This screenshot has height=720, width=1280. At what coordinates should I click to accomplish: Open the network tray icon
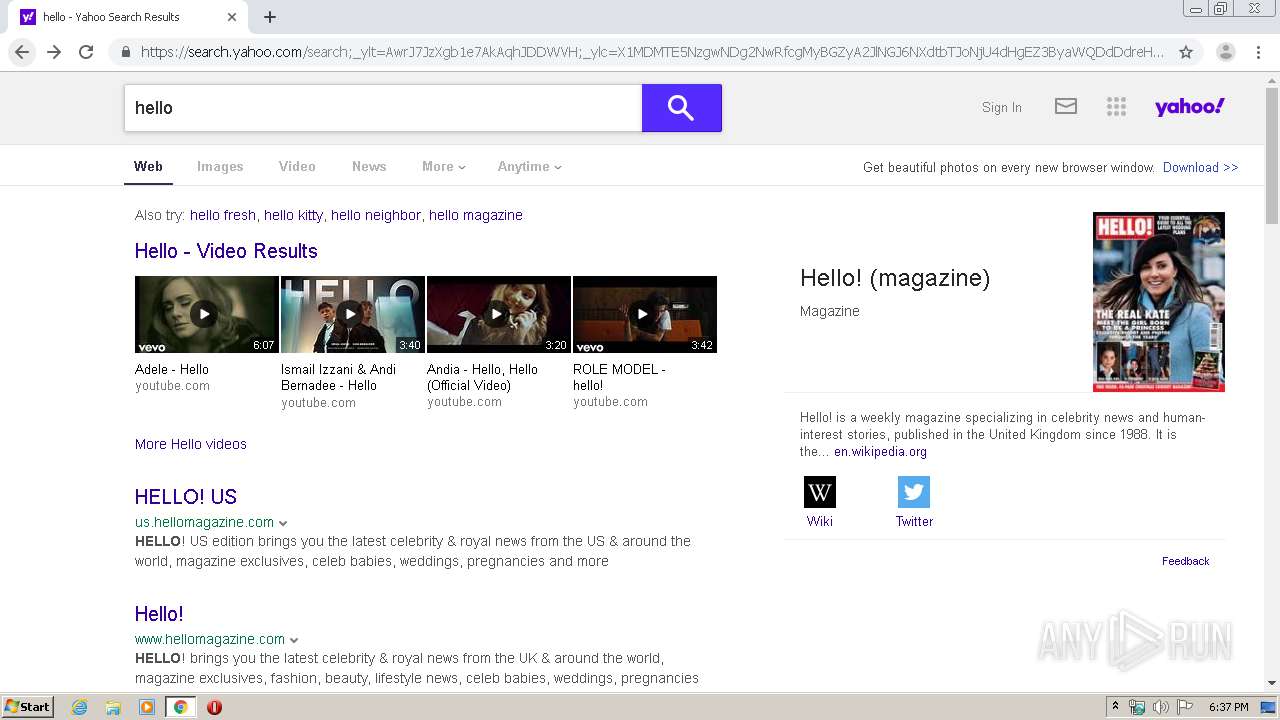pyautogui.click(x=1137, y=707)
